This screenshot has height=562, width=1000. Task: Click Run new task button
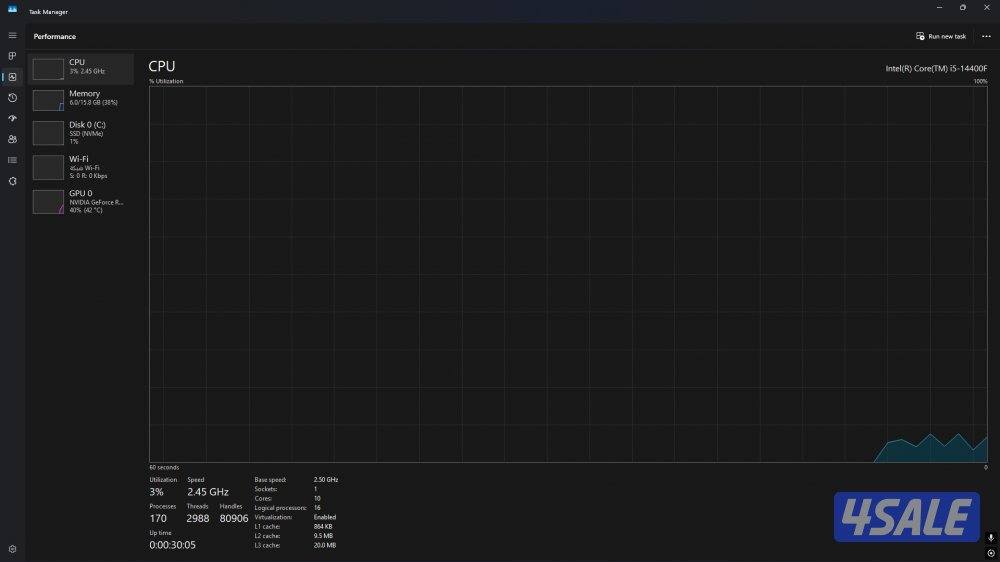941,36
